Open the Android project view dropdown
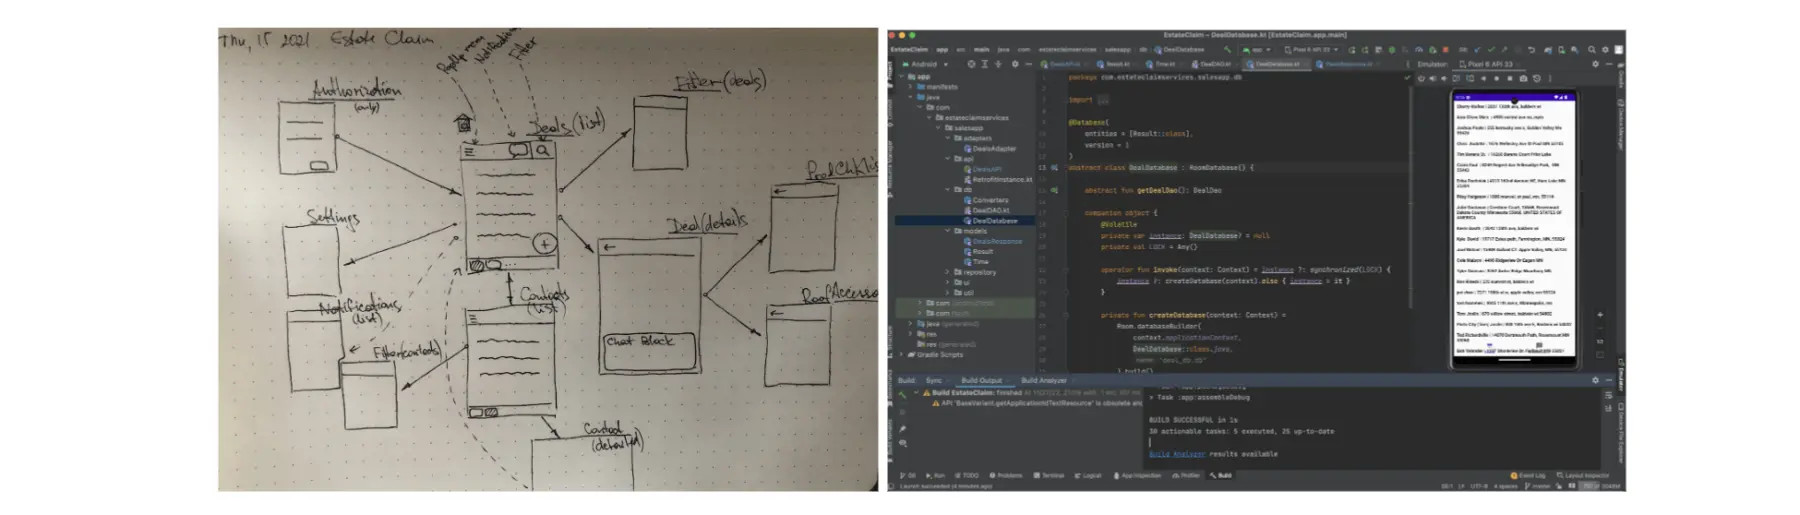Image resolution: width=1800 pixels, height=515 pixels. click(x=925, y=64)
